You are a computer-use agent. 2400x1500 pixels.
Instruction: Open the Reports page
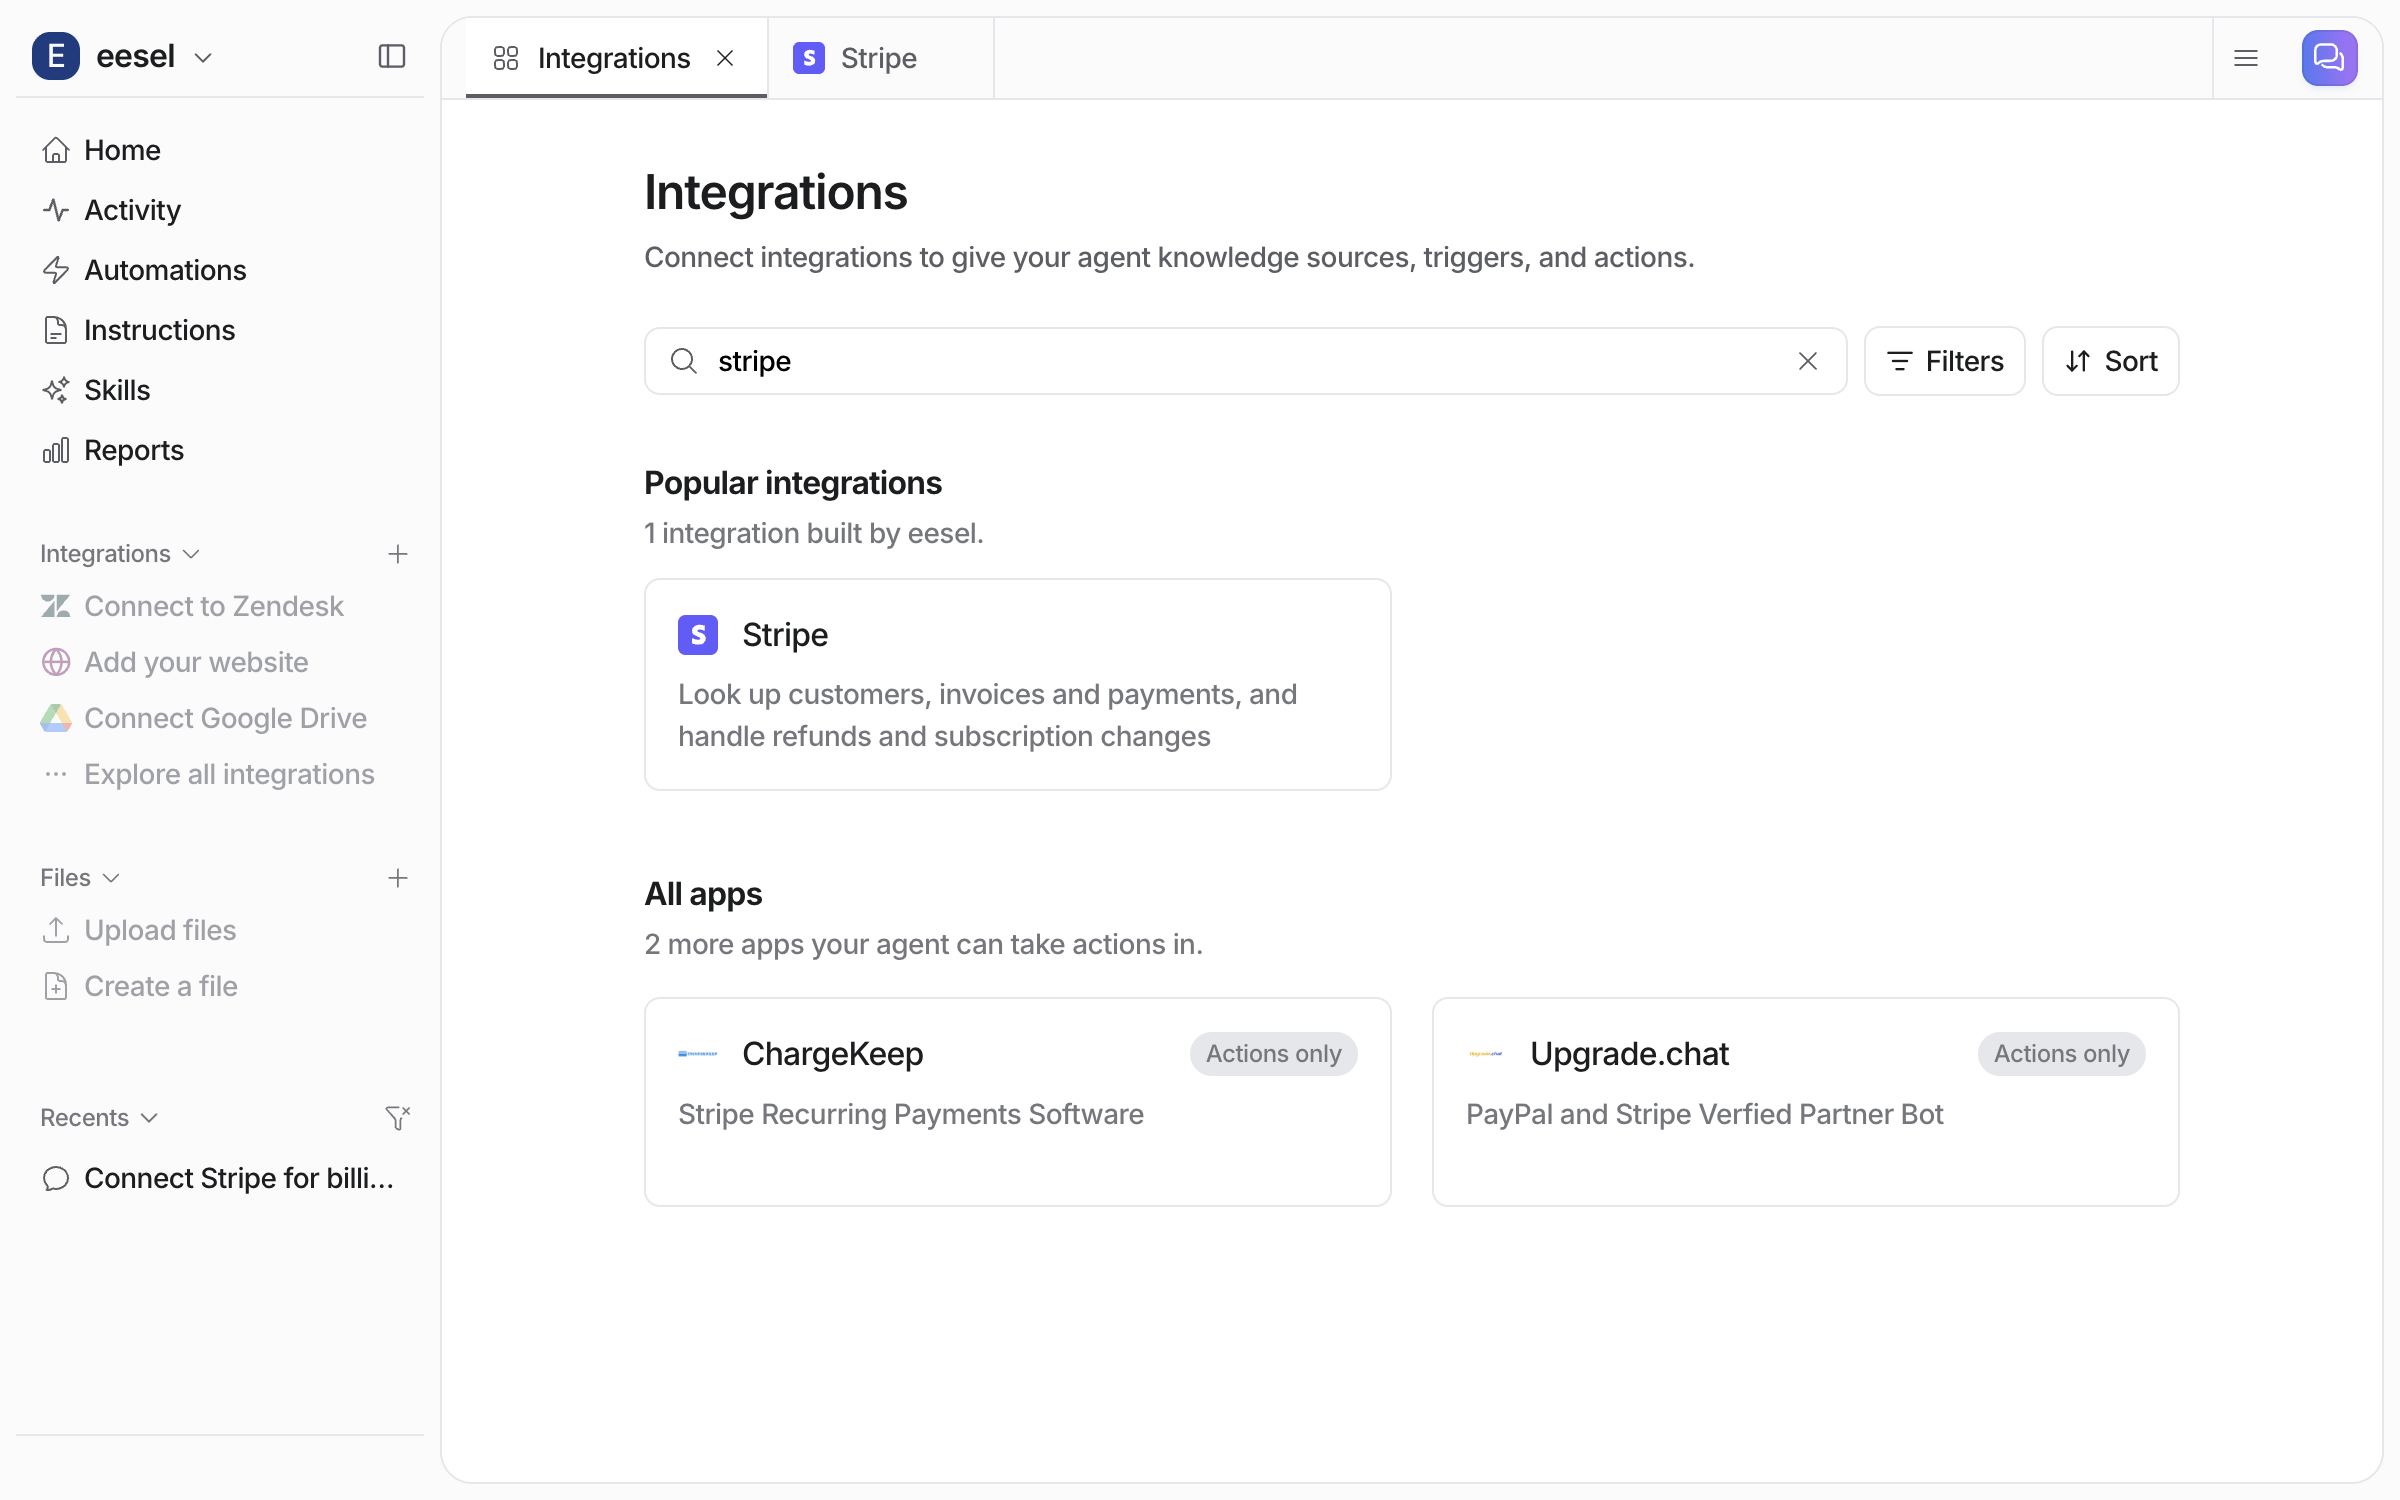(220, 450)
